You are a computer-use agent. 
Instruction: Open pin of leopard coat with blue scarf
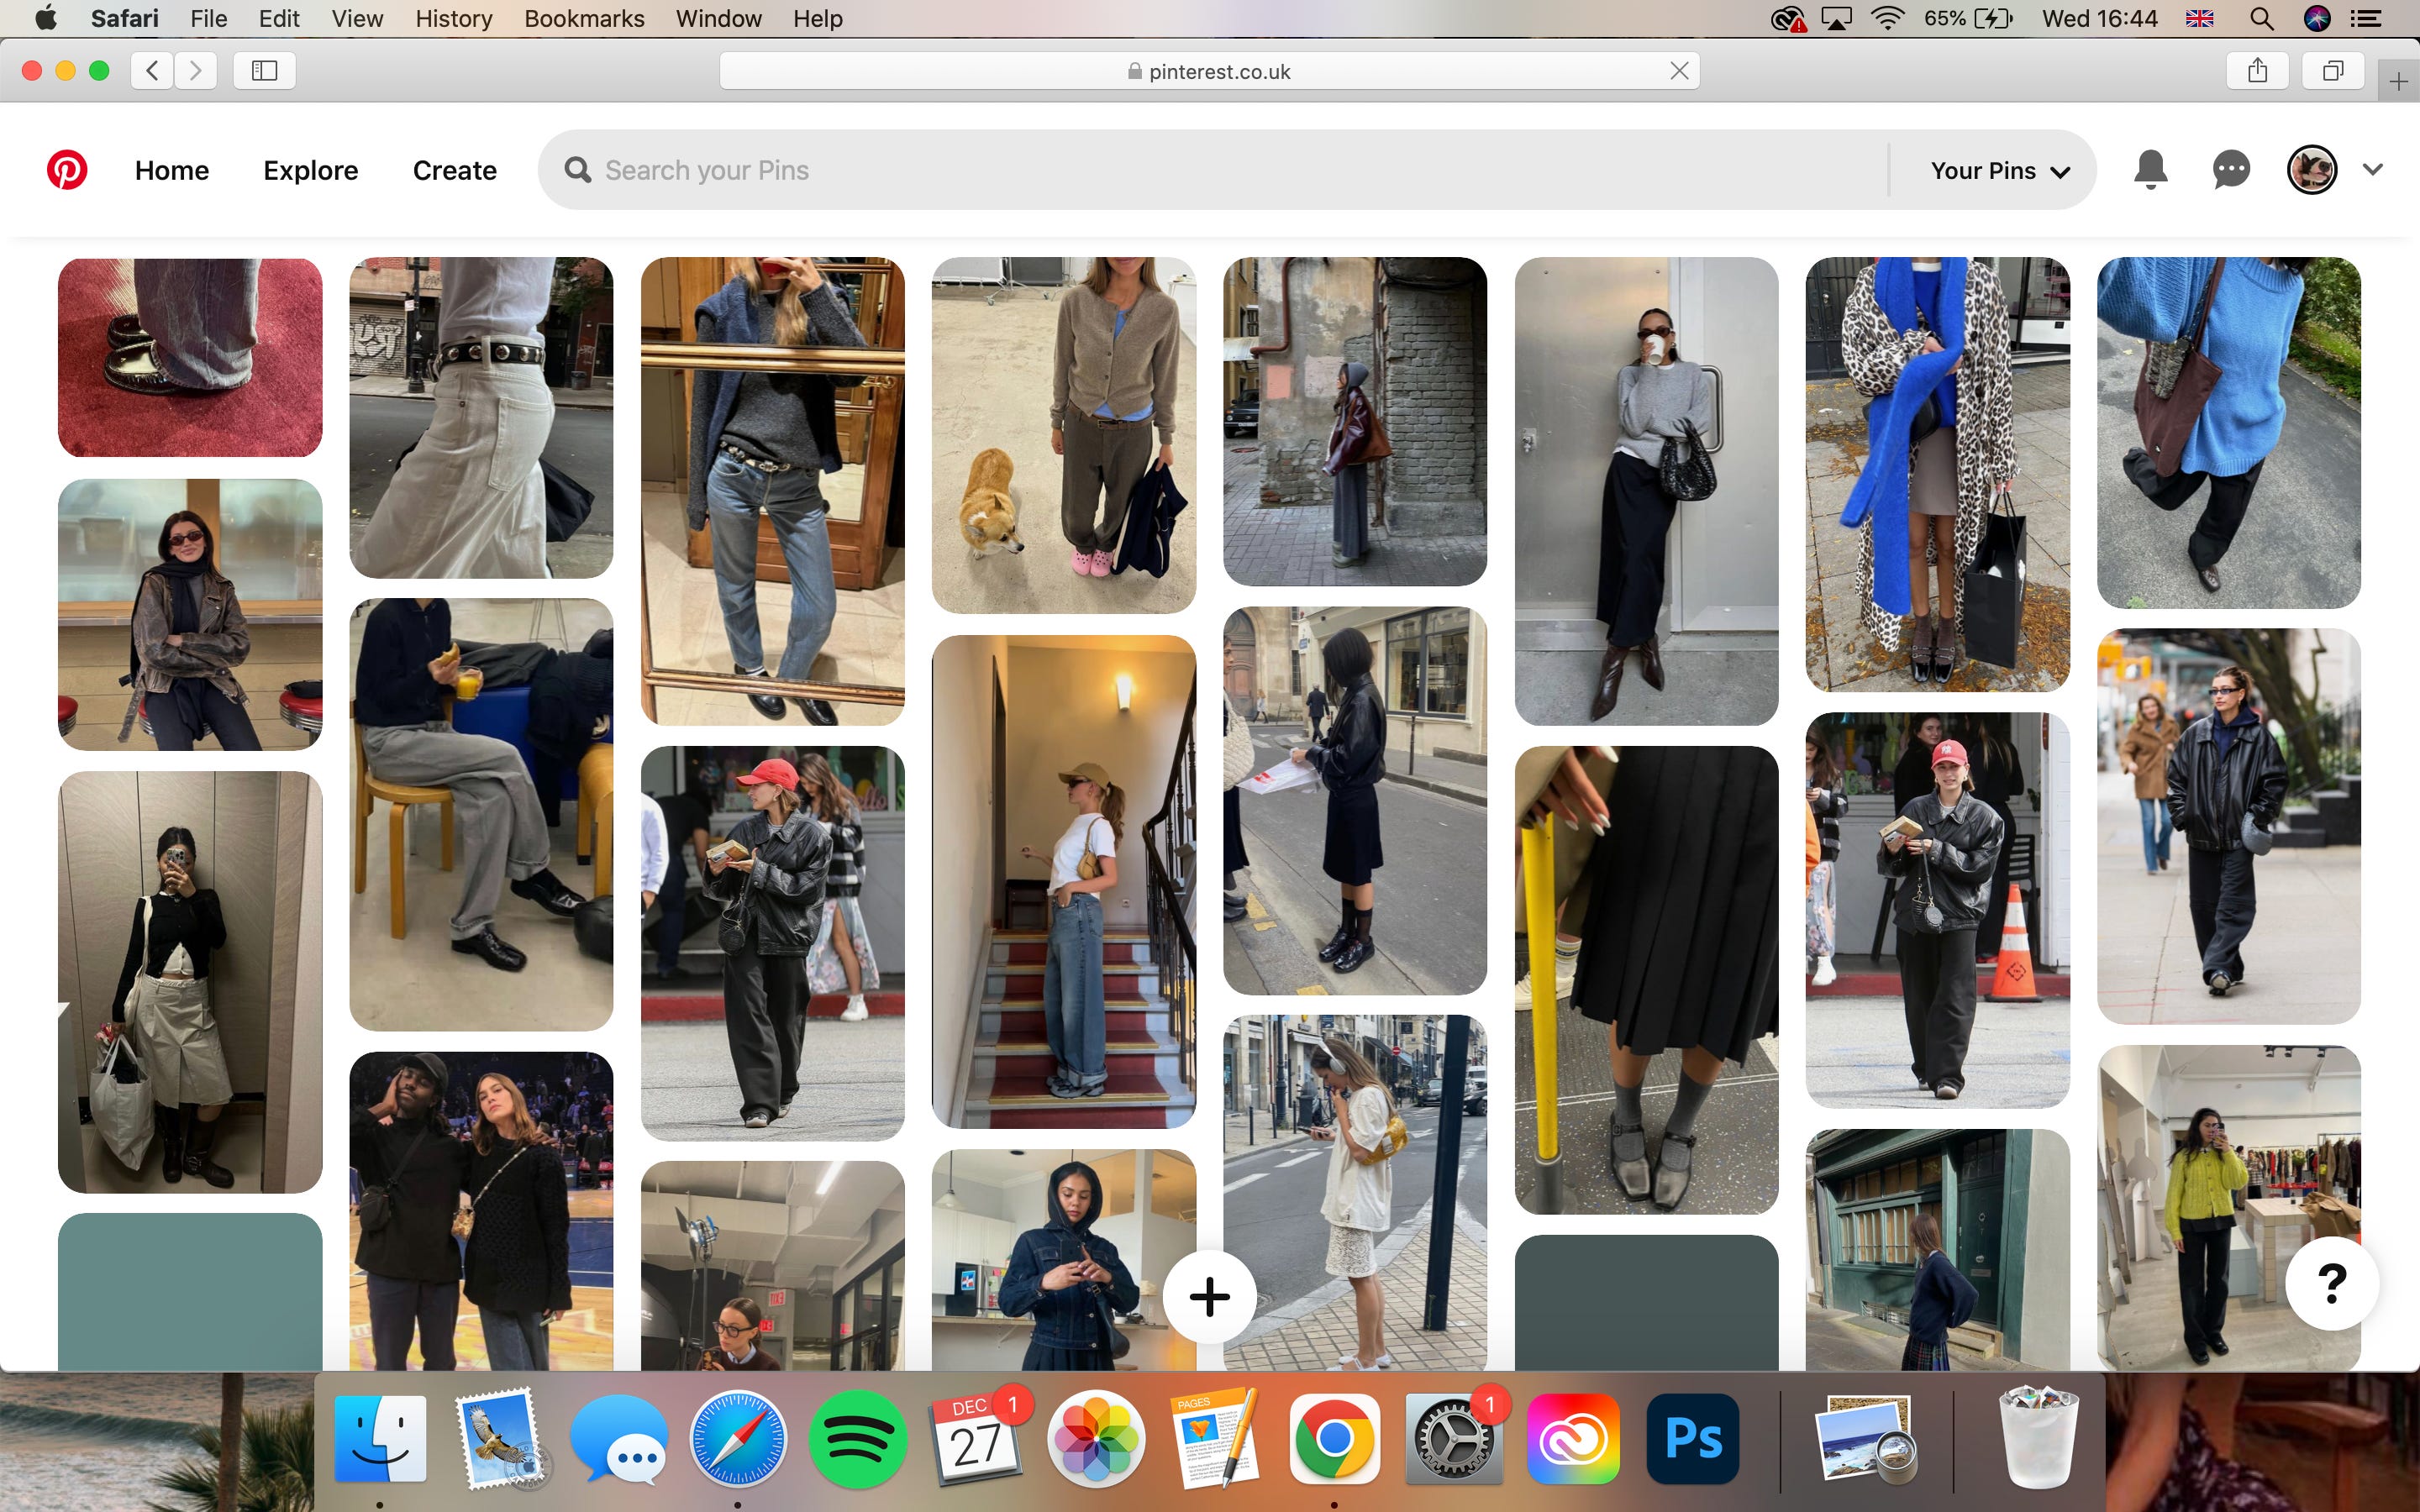(1937, 474)
